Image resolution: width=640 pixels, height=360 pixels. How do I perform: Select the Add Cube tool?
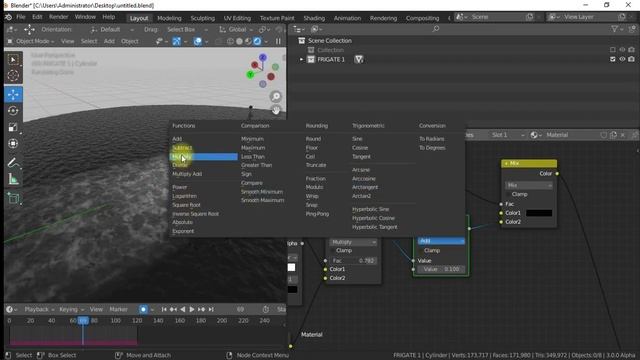click(13, 199)
